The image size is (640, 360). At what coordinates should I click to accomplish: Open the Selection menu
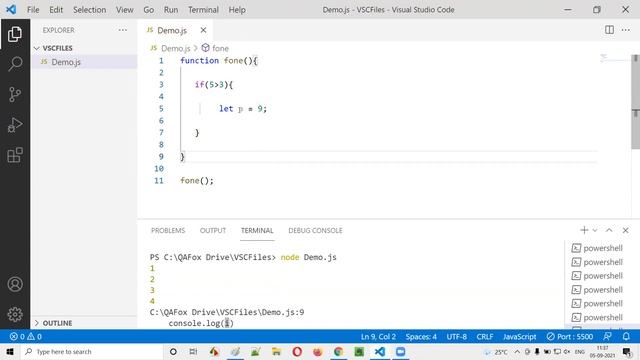[89, 9]
